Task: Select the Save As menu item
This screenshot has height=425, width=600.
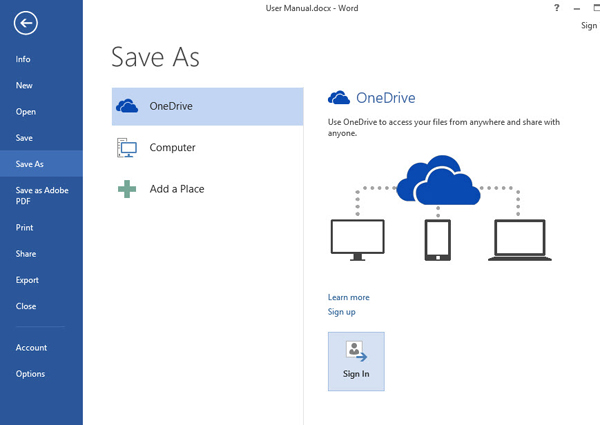Action: point(41,164)
